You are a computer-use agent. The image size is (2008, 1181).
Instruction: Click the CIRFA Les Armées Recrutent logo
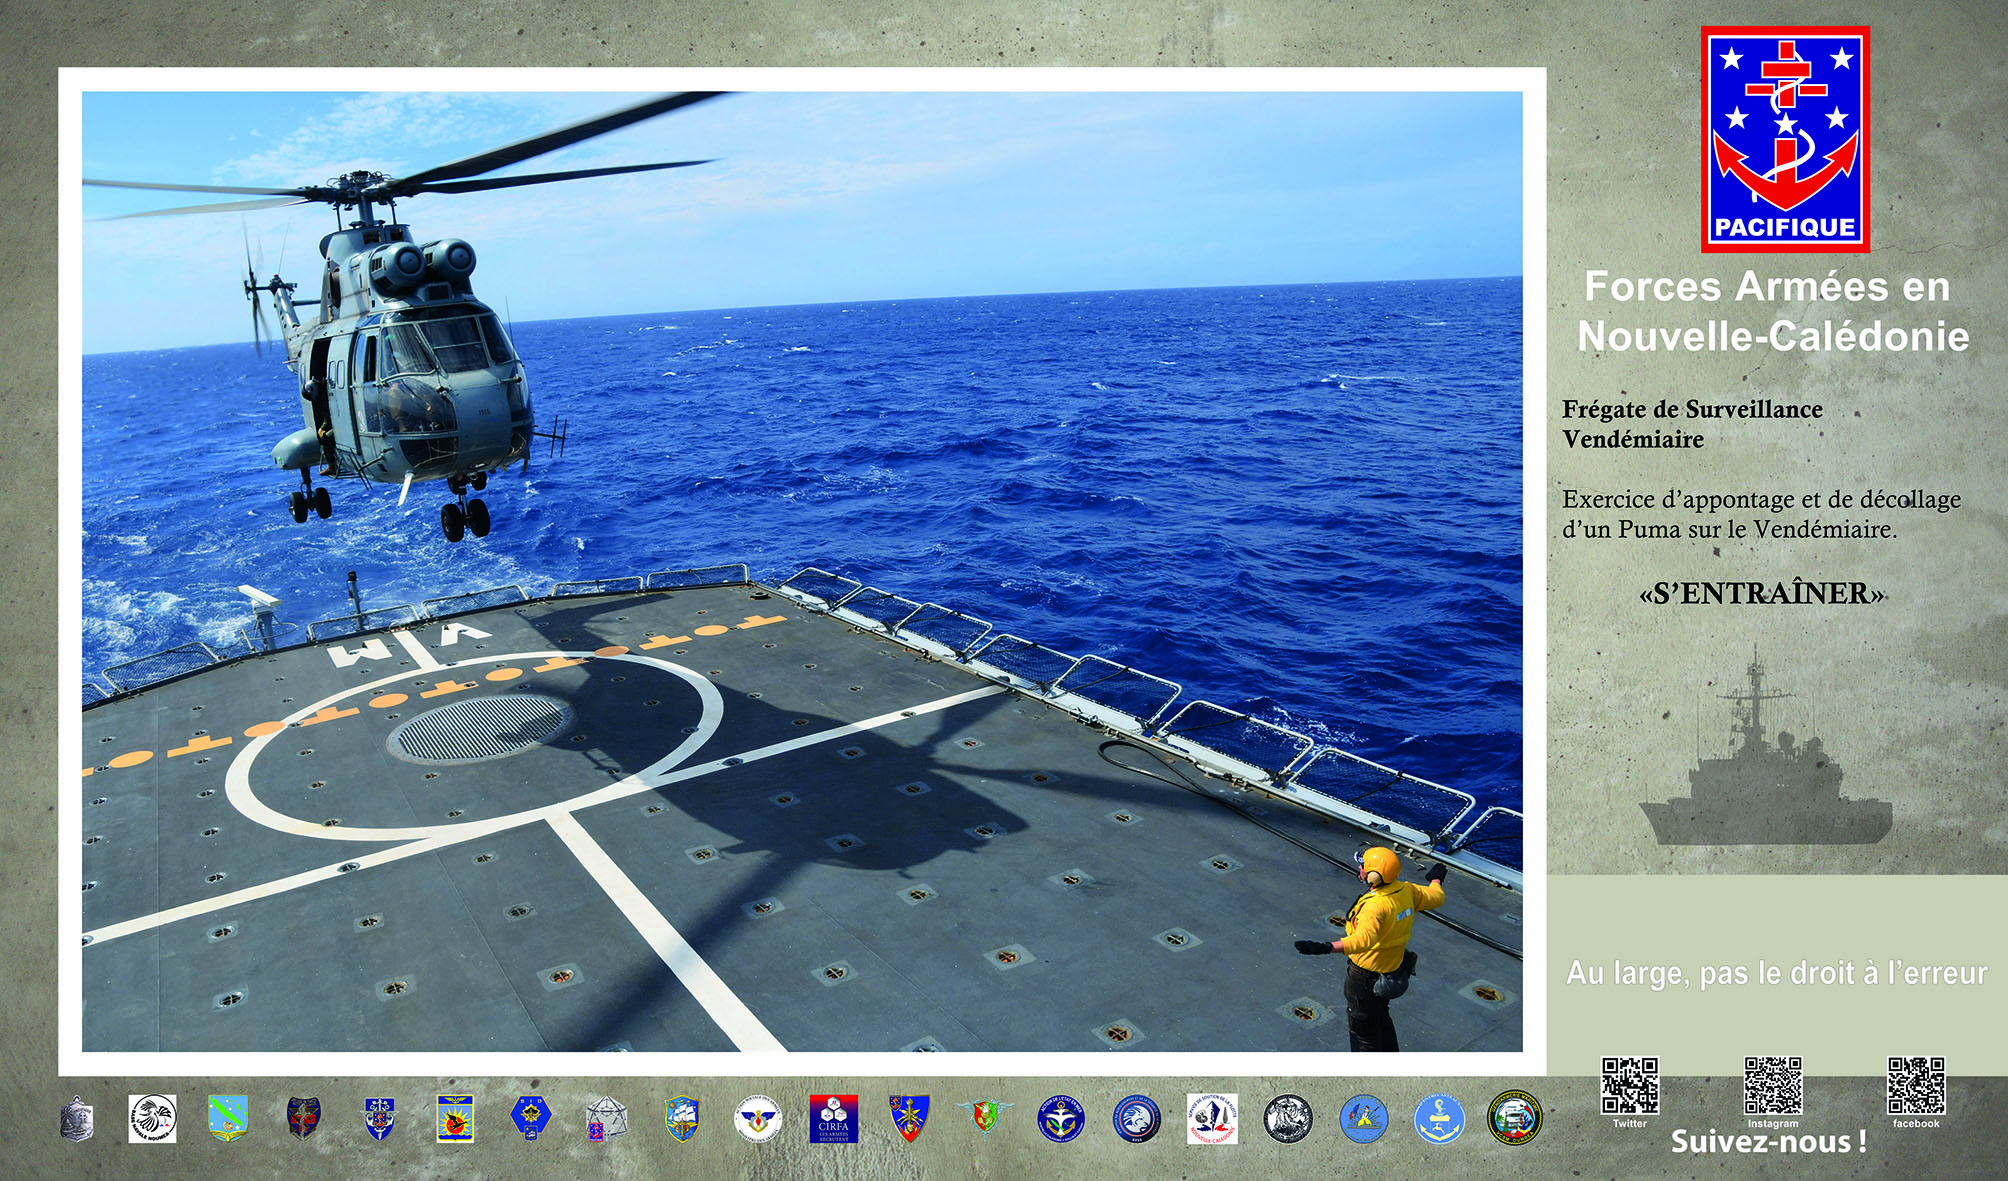click(x=833, y=1118)
